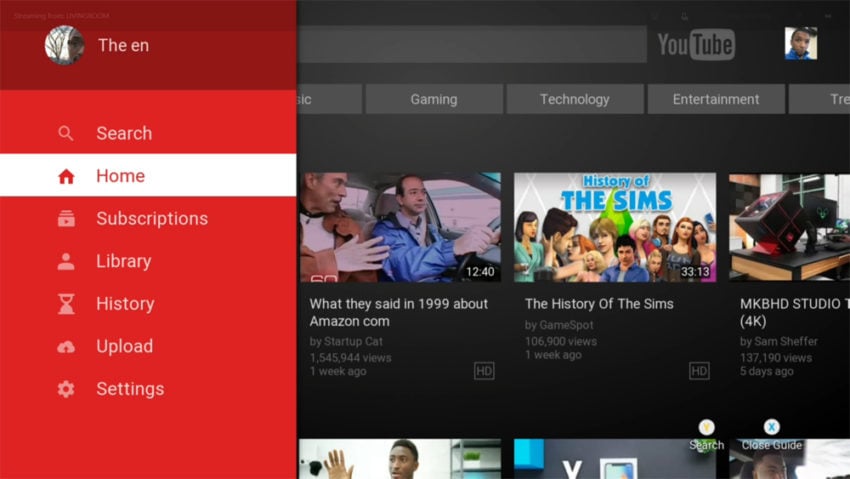Click the Search label near Y button
The height and width of the screenshot is (479, 850).
pos(706,445)
